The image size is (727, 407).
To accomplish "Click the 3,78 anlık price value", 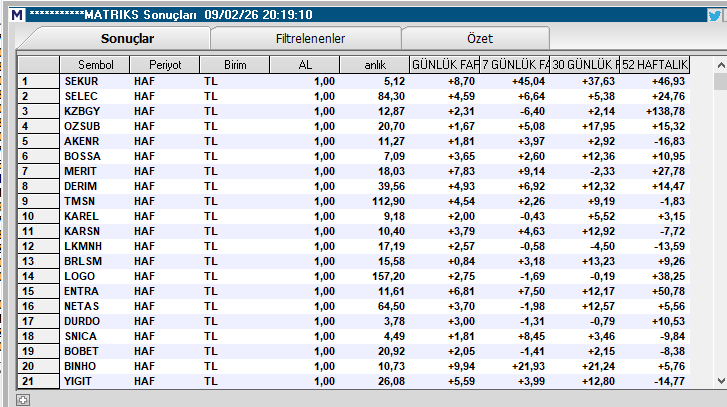I will click(394, 321).
